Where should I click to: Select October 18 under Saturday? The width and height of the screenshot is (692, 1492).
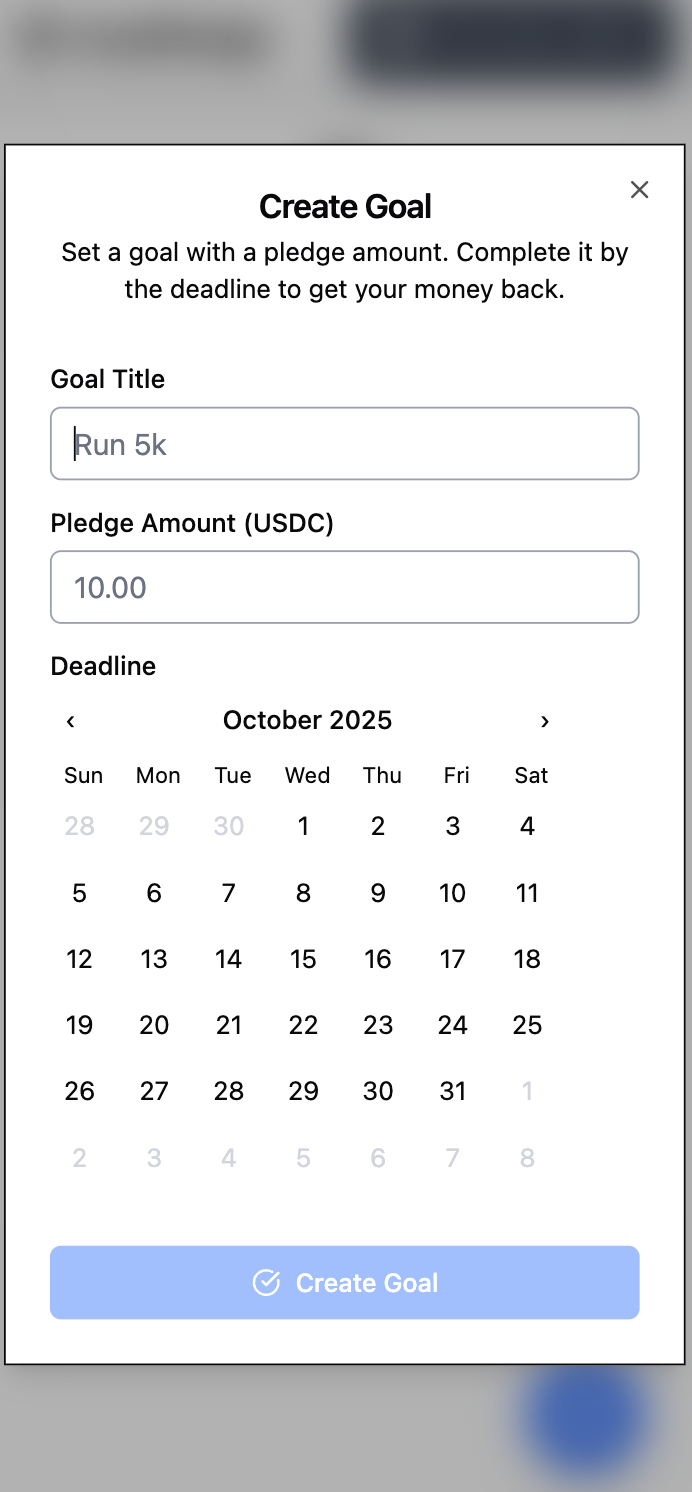(x=527, y=959)
